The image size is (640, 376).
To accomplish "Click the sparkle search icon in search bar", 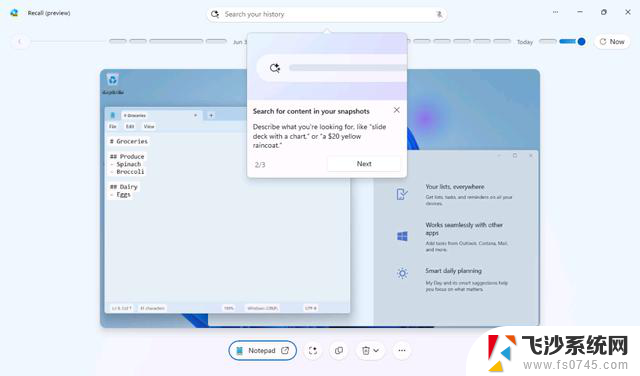I will pos(215,14).
